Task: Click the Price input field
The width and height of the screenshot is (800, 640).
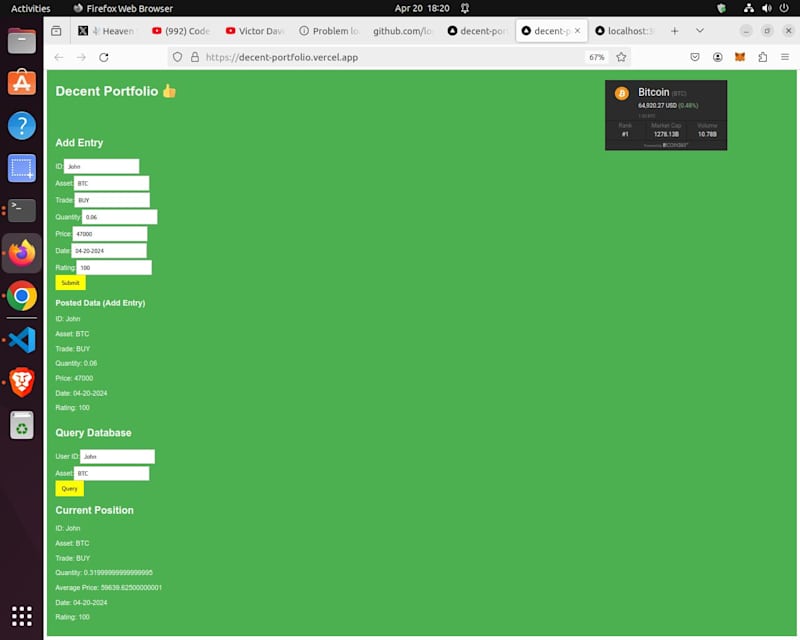Action: coord(110,234)
